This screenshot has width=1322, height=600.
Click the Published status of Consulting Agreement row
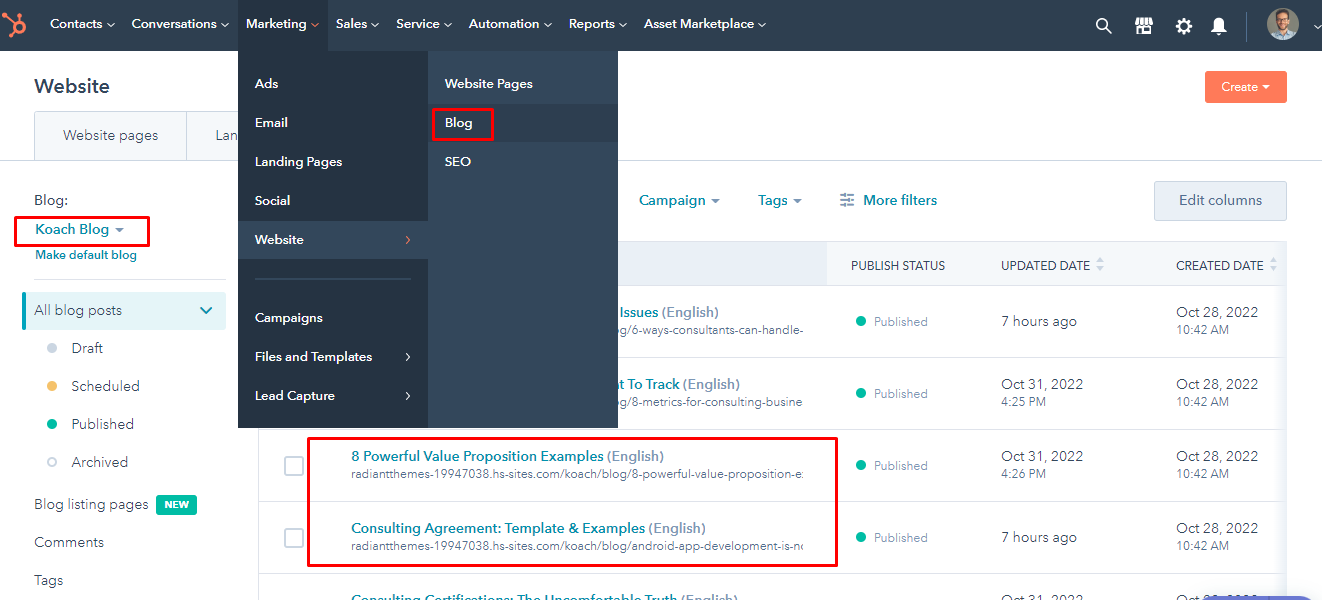click(892, 538)
